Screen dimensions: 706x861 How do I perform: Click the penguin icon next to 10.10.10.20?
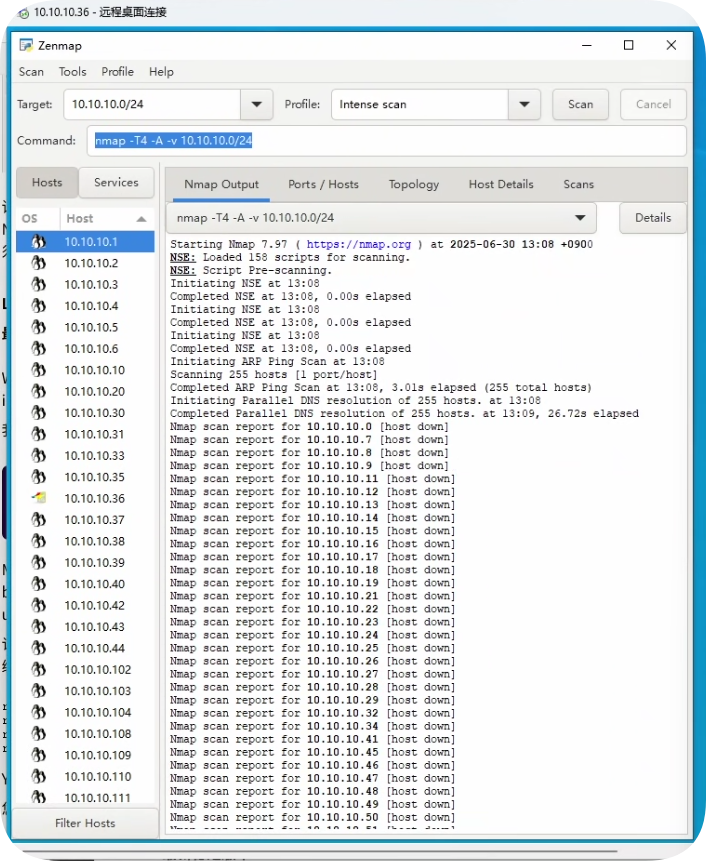pos(38,392)
